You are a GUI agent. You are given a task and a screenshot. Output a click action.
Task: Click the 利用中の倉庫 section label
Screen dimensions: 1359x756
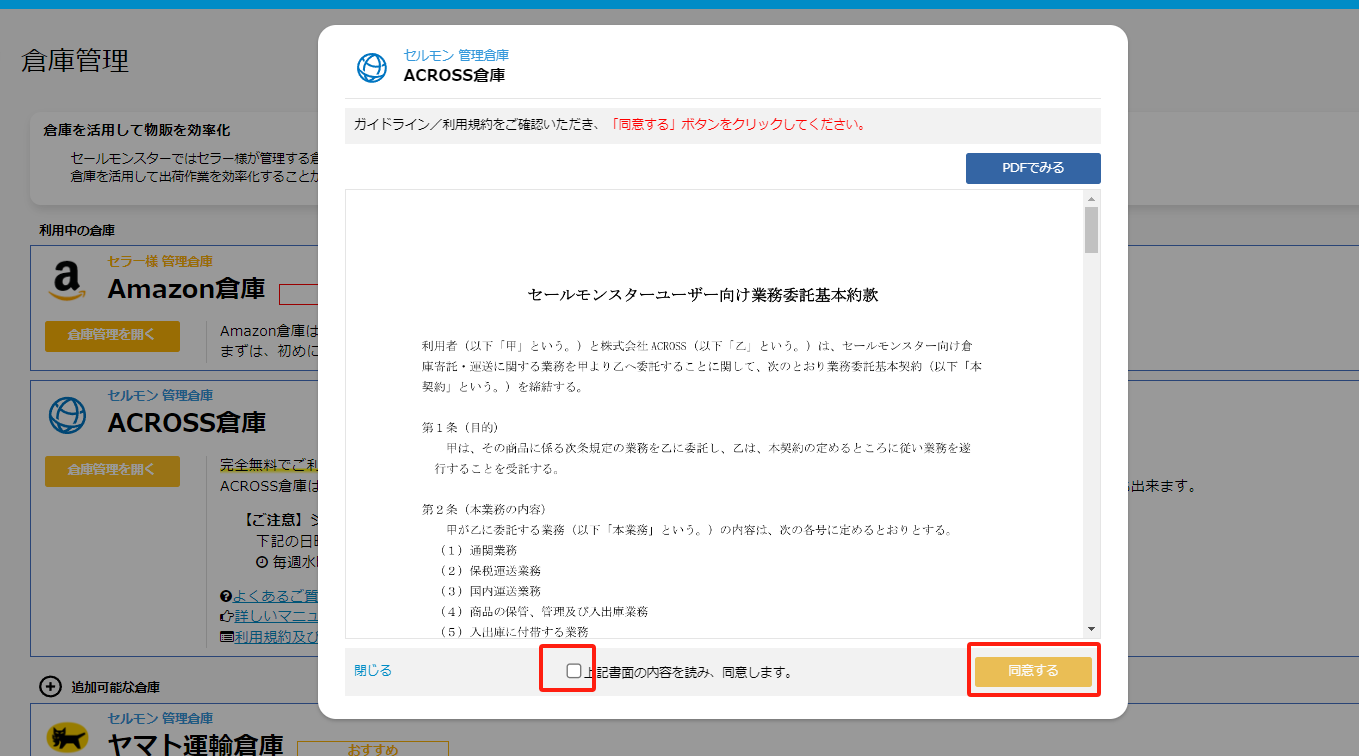77,230
